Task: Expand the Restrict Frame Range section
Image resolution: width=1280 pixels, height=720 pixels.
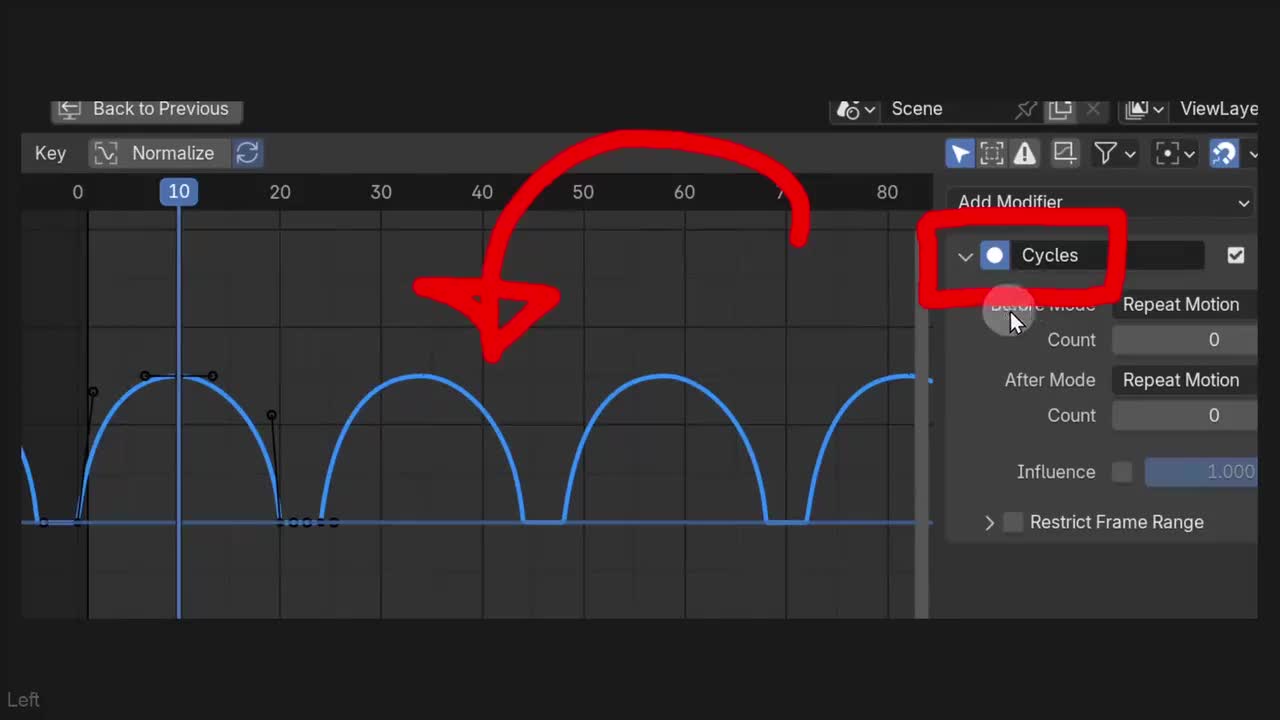Action: coord(989,522)
